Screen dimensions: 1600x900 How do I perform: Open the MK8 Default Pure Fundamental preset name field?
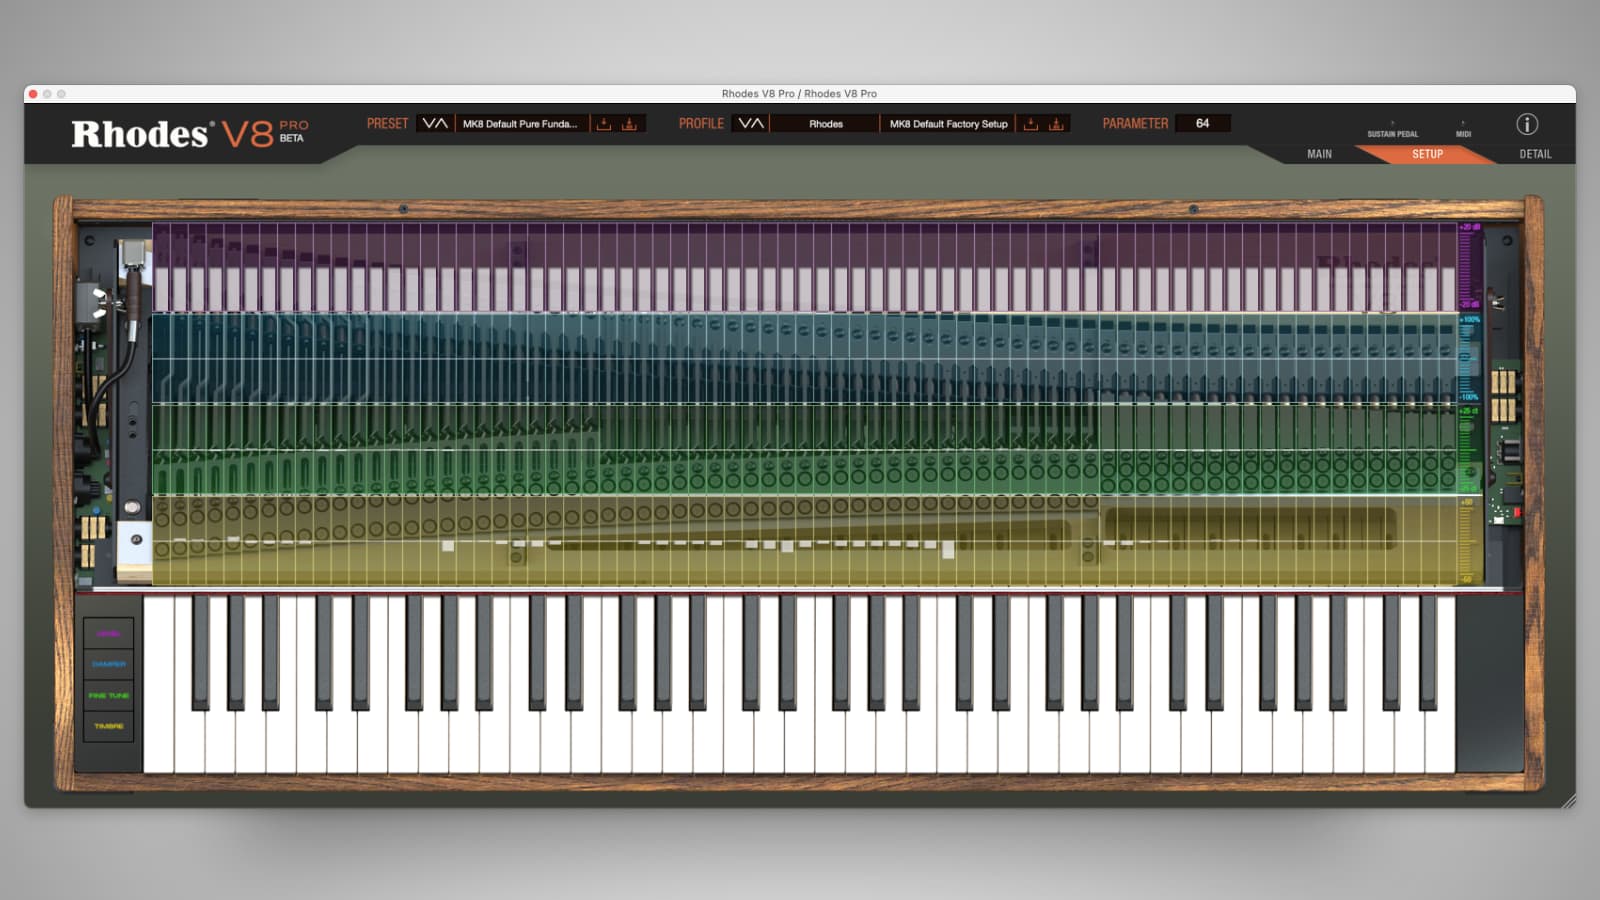521,124
